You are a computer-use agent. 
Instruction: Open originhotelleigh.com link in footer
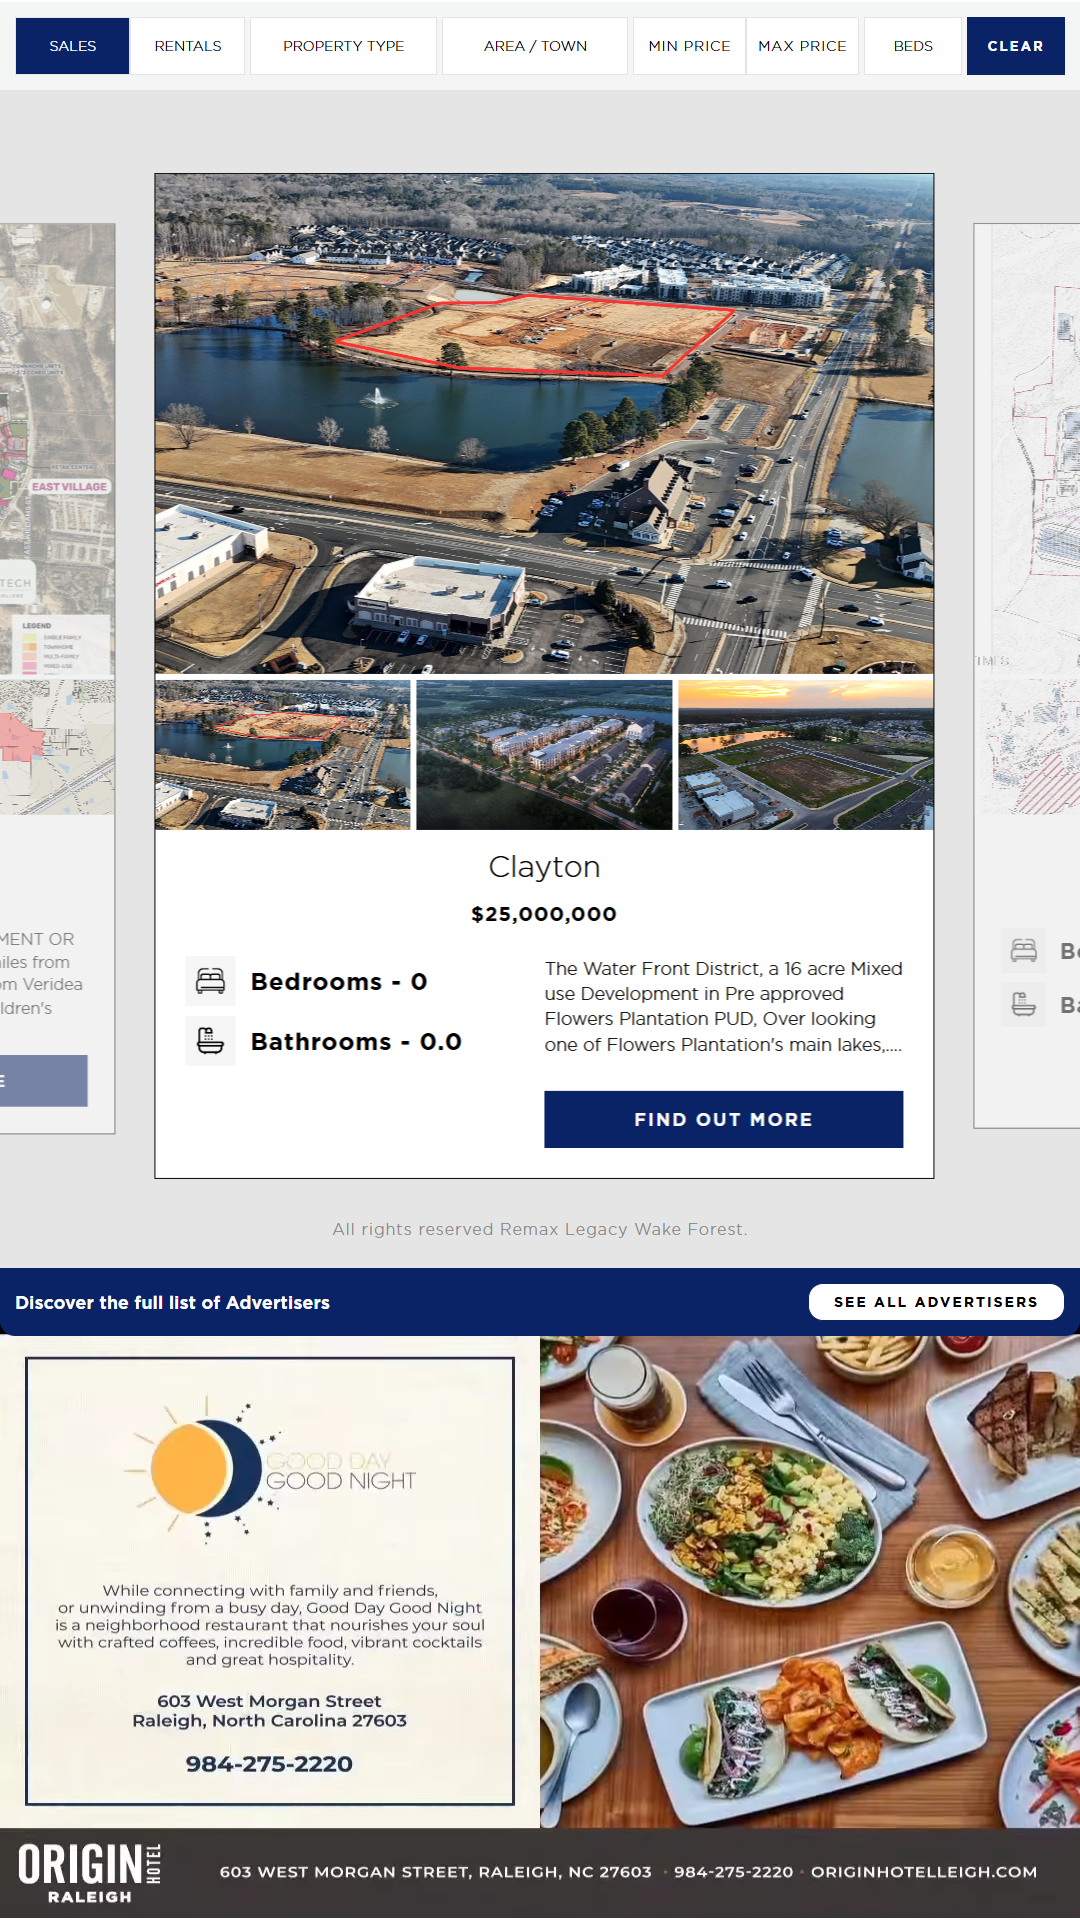pos(924,1872)
